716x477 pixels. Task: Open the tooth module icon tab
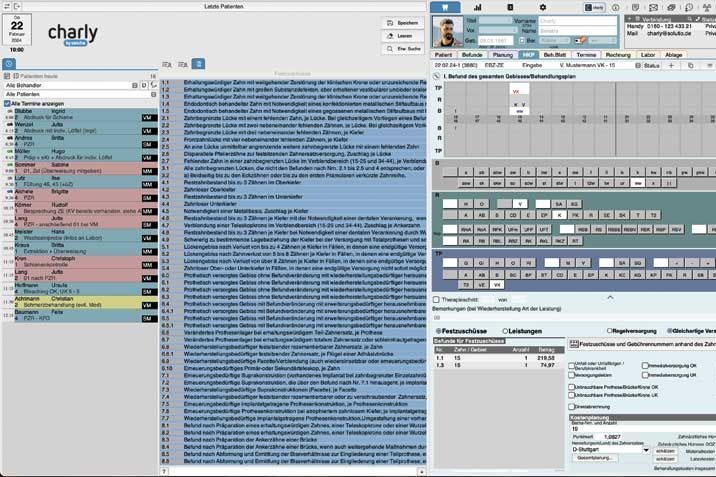click(x=446, y=7)
